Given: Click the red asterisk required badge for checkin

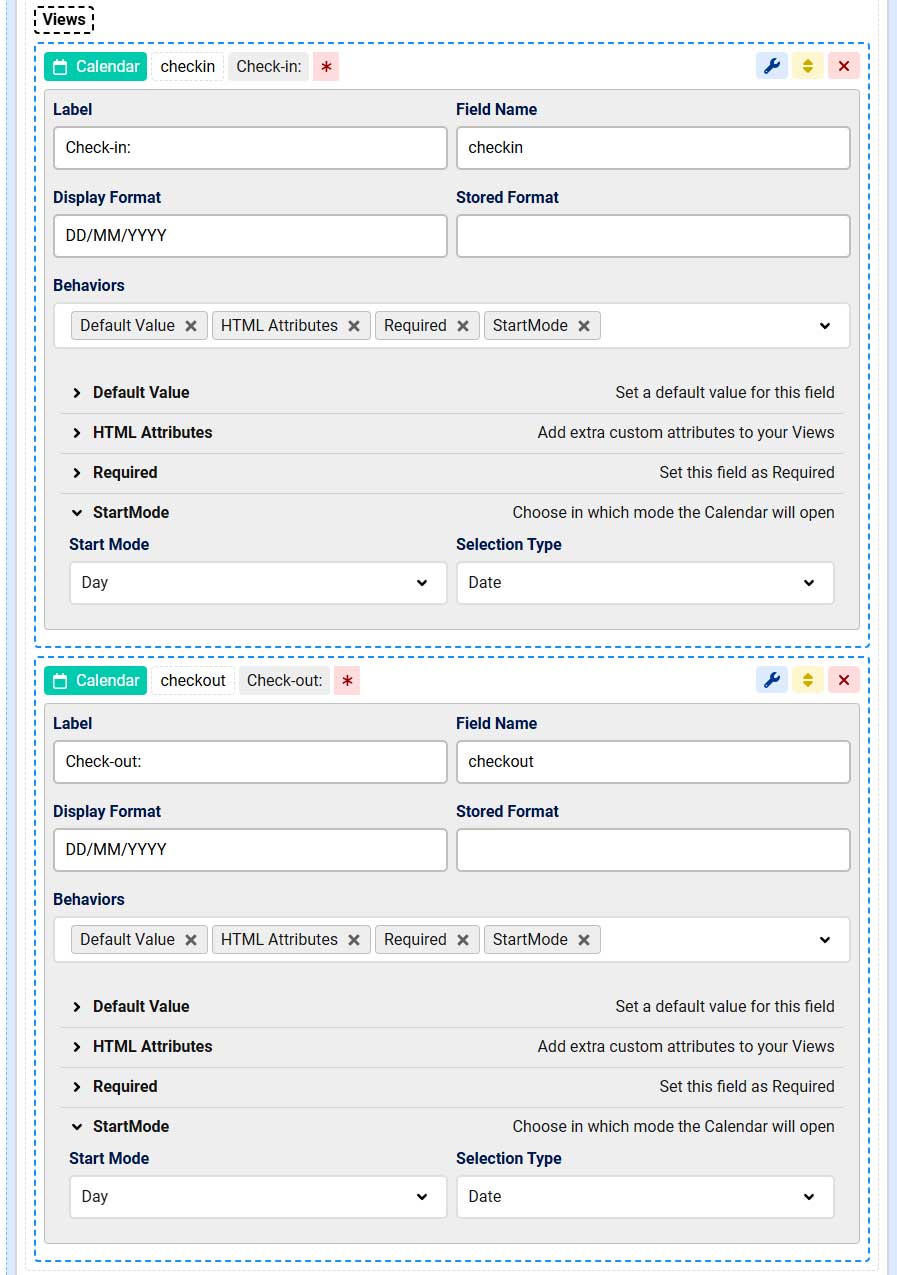Looking at the screenshot, I should click(326, 67).
